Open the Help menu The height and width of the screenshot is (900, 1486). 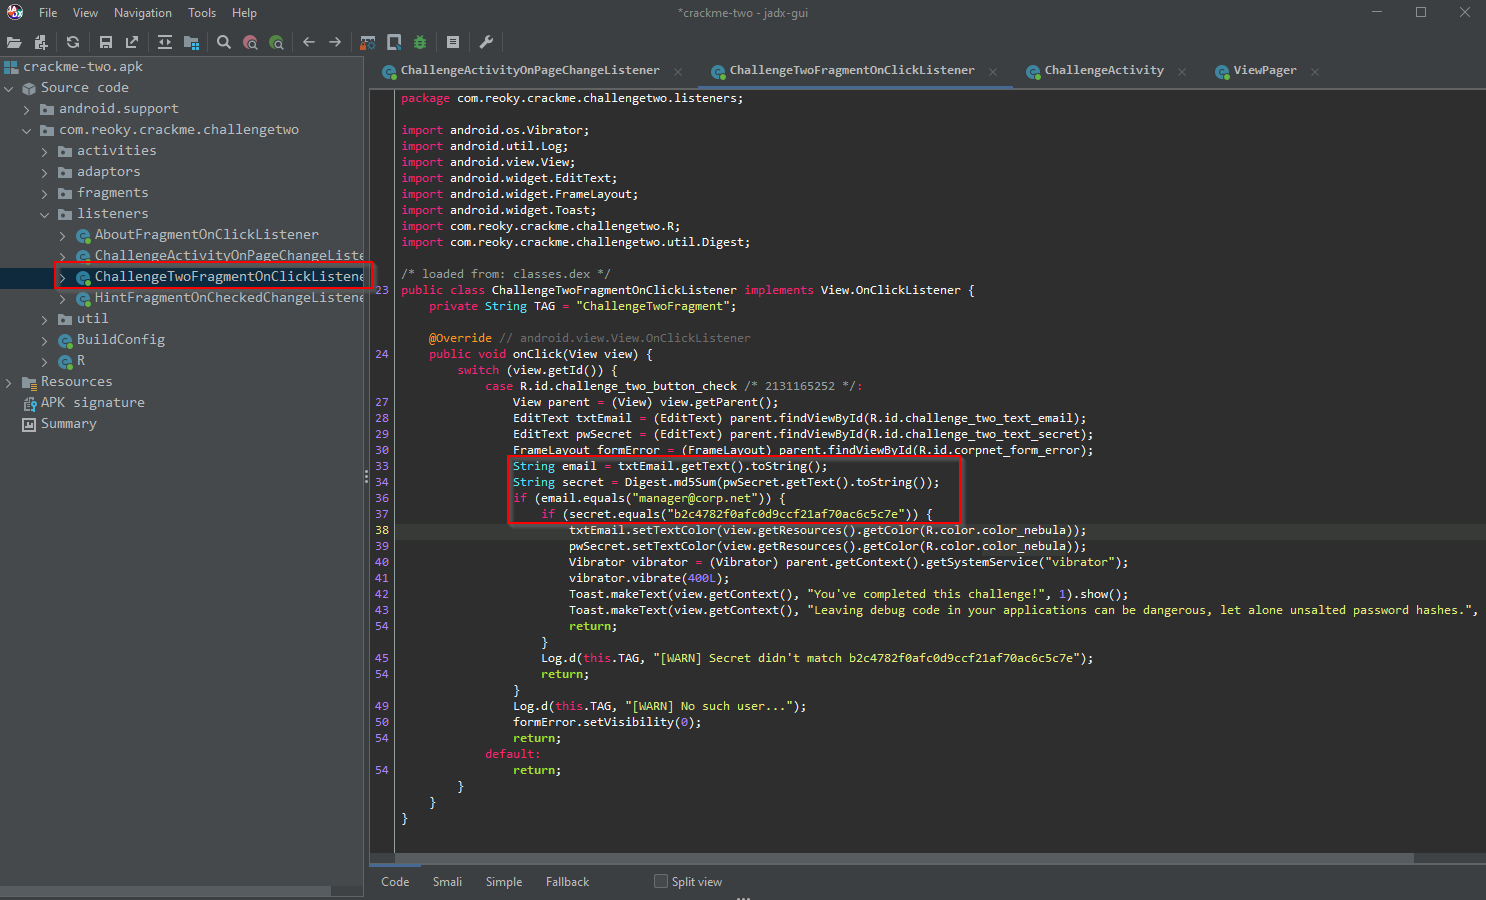click(x=244, y=13)
